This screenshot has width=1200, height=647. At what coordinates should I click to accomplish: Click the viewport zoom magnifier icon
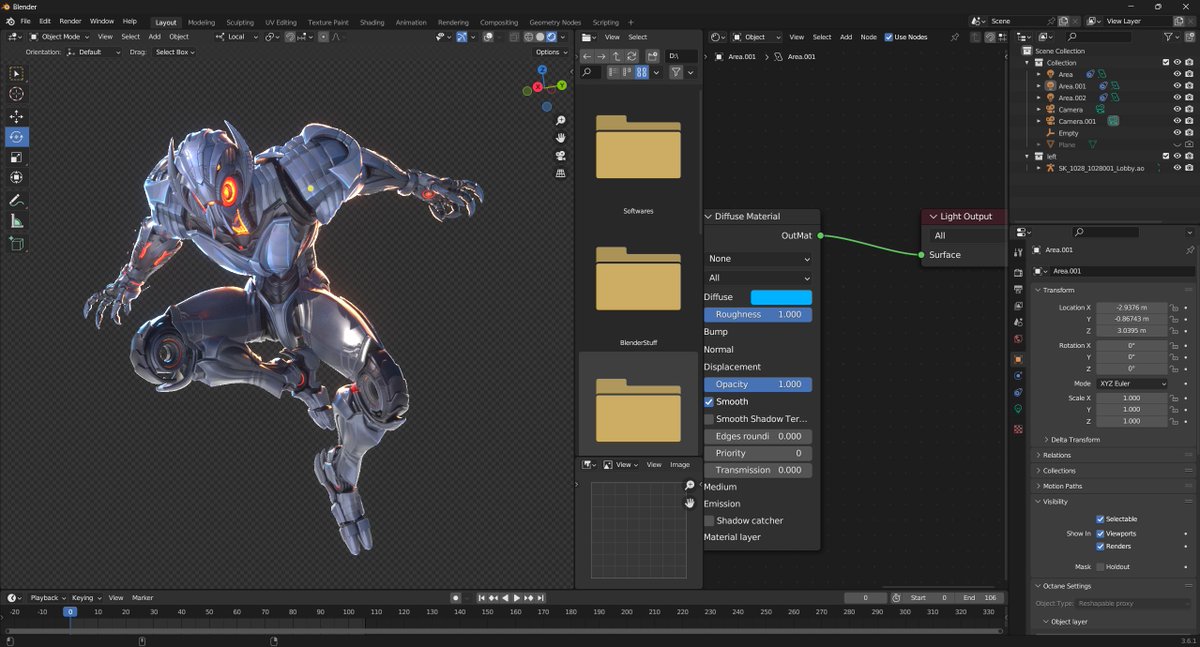pyautogui.click(x=561, y=121)
